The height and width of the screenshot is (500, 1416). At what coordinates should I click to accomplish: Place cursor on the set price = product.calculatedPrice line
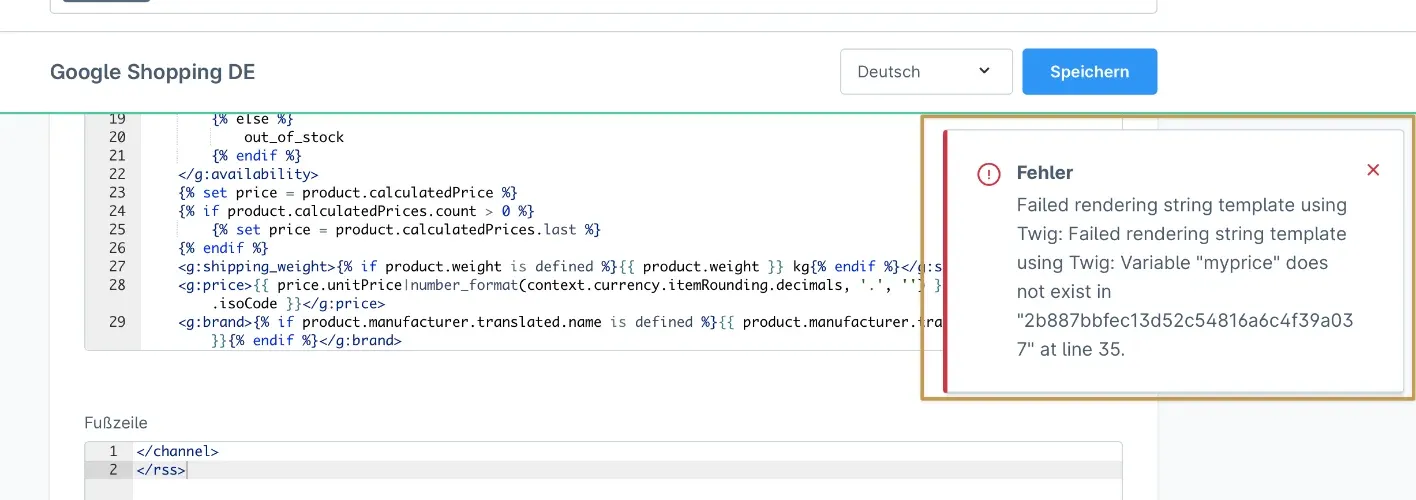tap(347, 192)
